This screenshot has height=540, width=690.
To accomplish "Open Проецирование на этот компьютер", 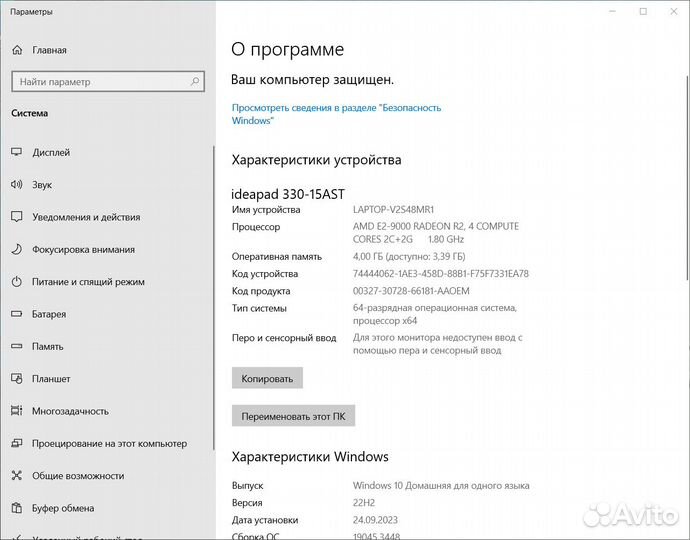I will 109,443.
